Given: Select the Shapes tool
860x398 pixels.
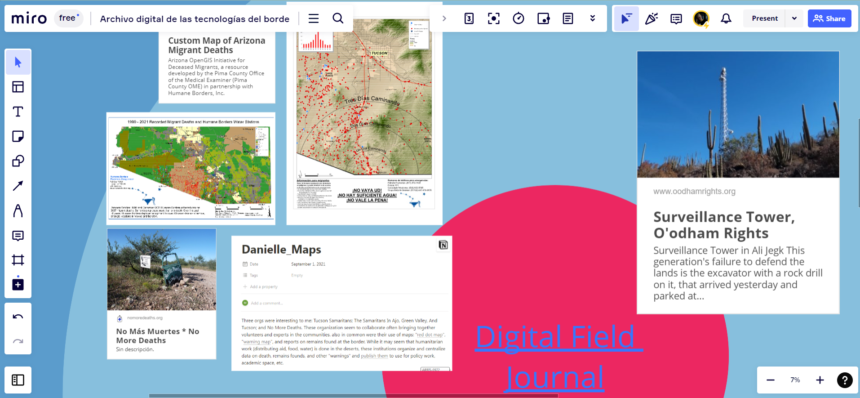Looking at the screenshot, I should coord(18,161).
